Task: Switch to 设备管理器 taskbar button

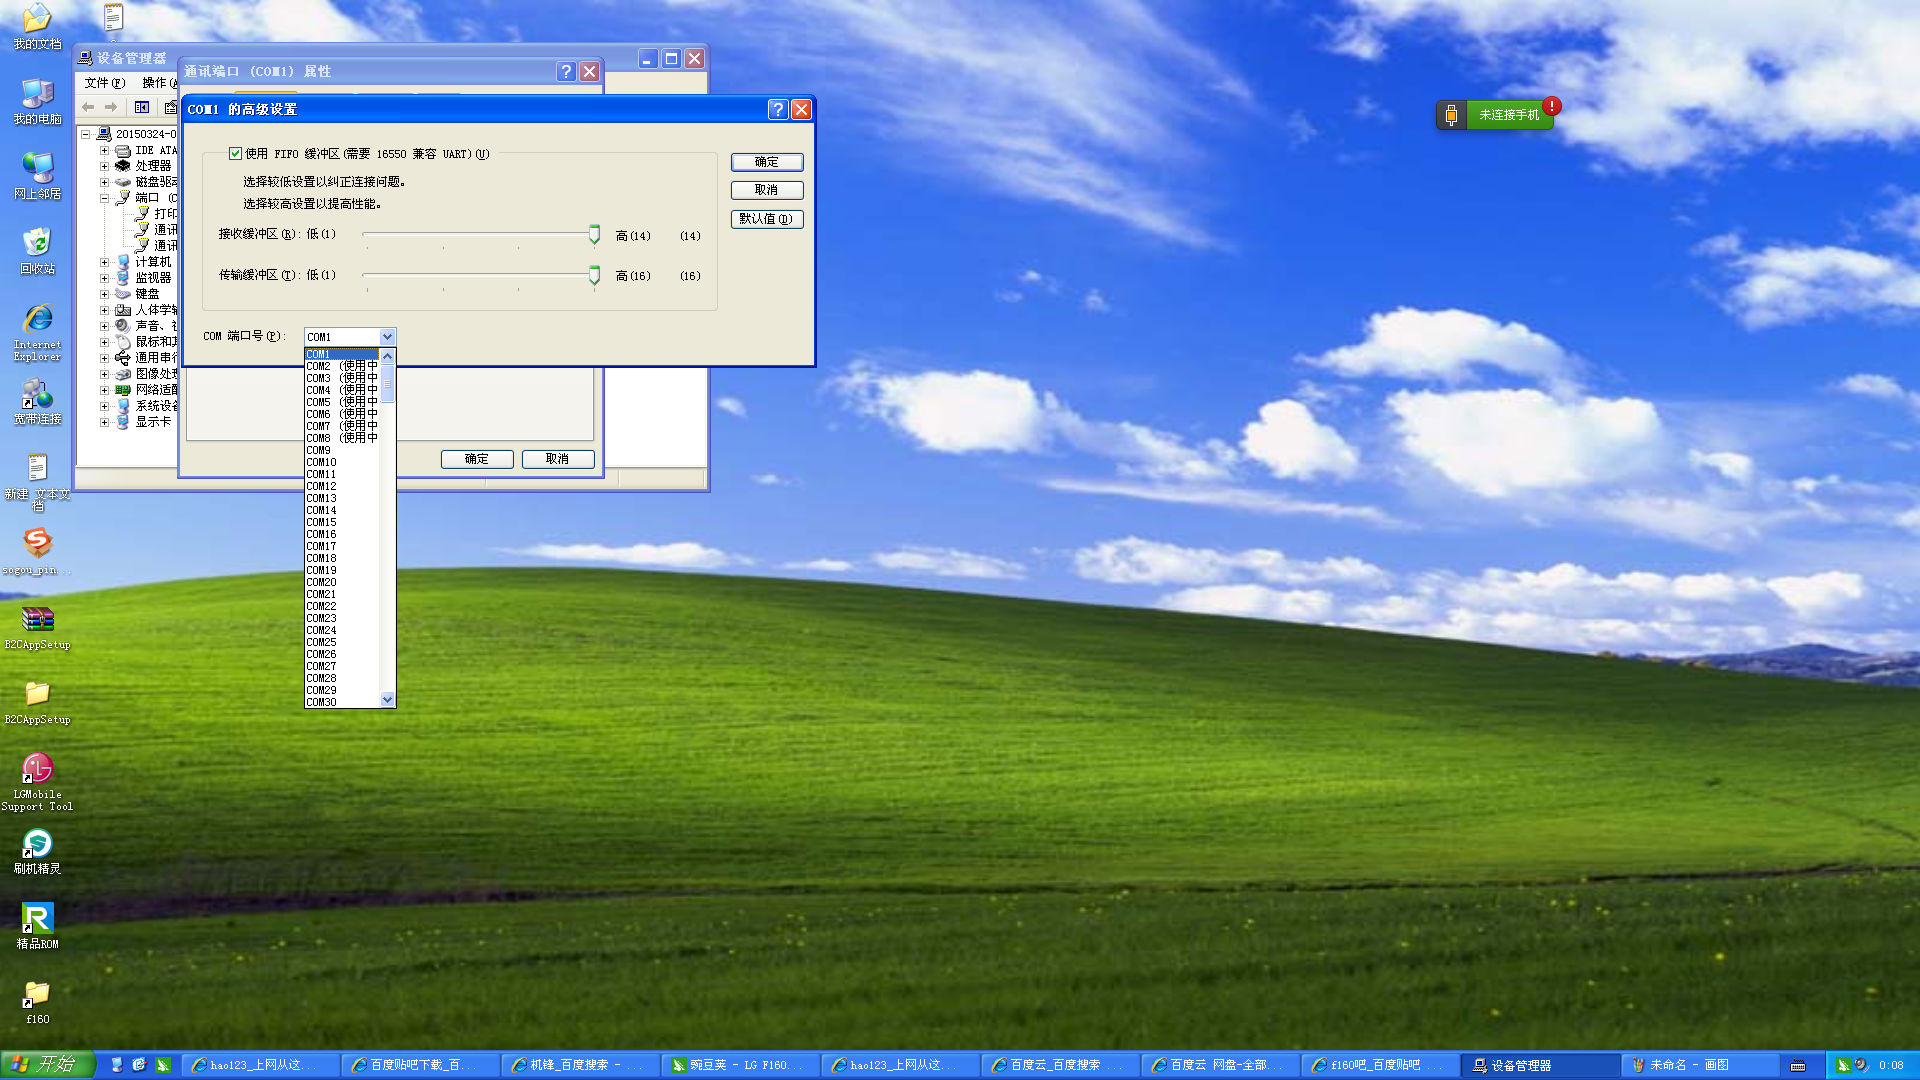Action: point(1540,1065)
